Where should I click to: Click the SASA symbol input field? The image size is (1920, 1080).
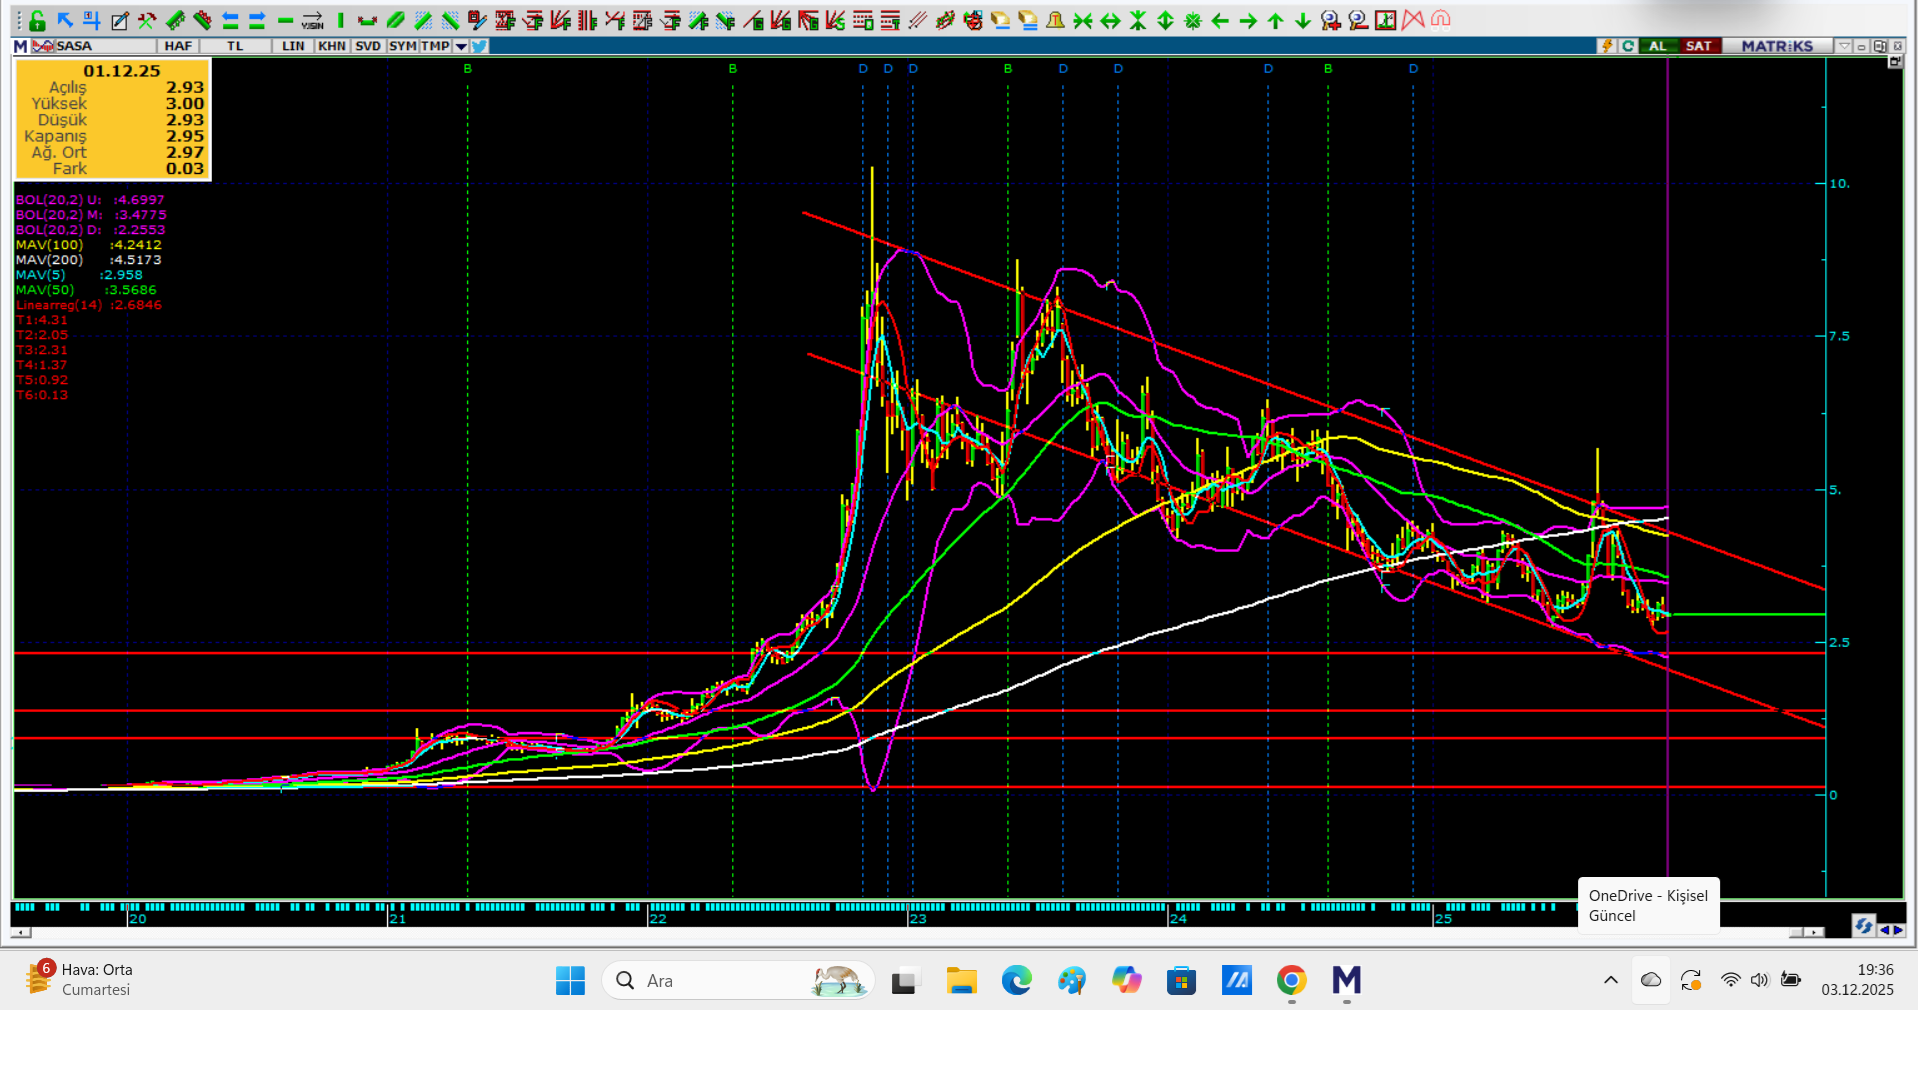coord(100,46)
